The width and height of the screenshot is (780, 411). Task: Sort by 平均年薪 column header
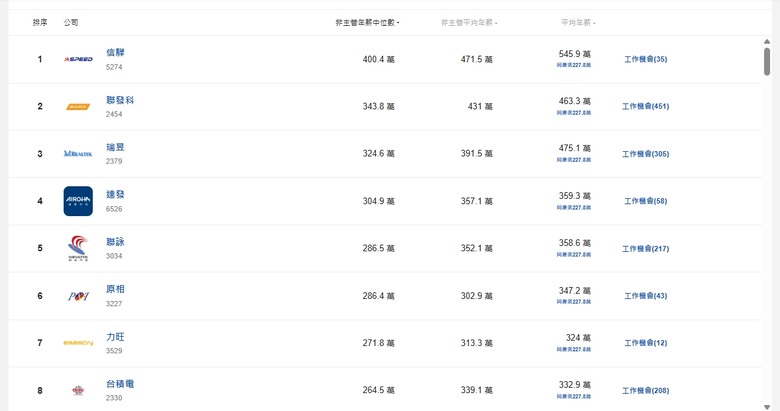(578, 22)
